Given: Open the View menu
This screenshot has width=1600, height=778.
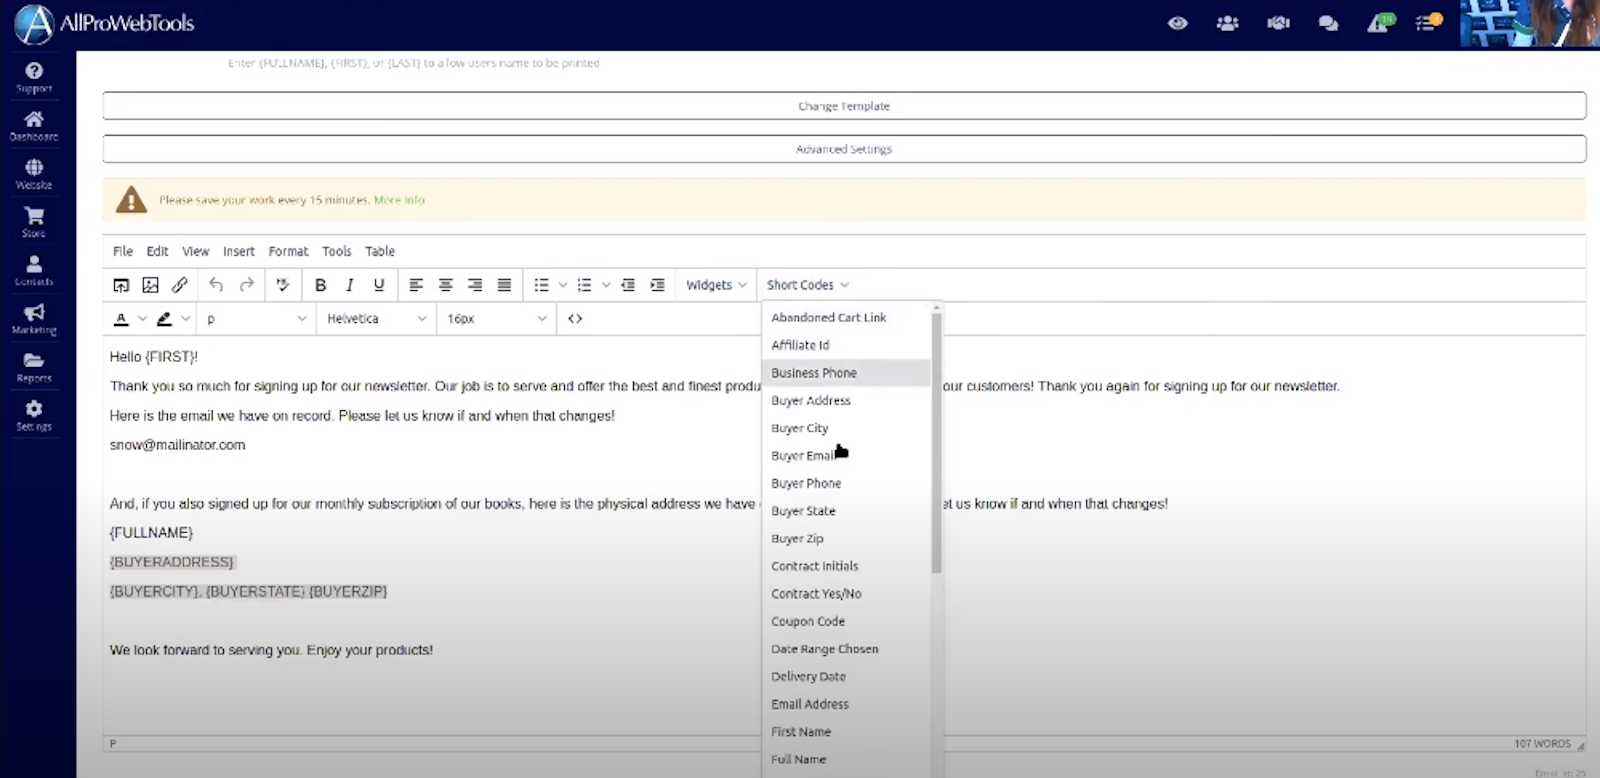Looking at the screenshot, I should coord(195,251).
